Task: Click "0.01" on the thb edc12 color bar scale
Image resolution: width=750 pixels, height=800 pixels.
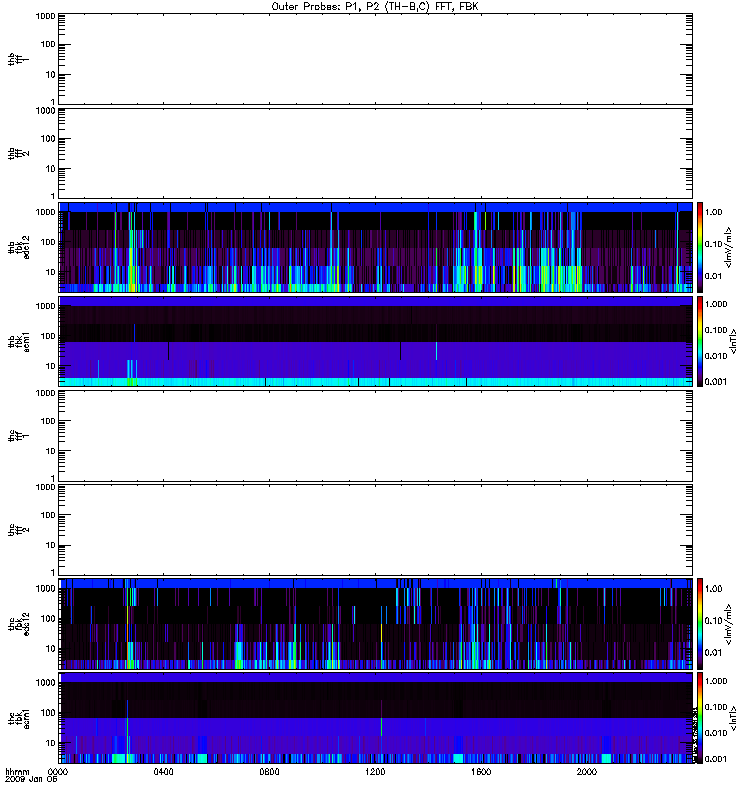Action: pyautogui.click(x=713, y=277)
